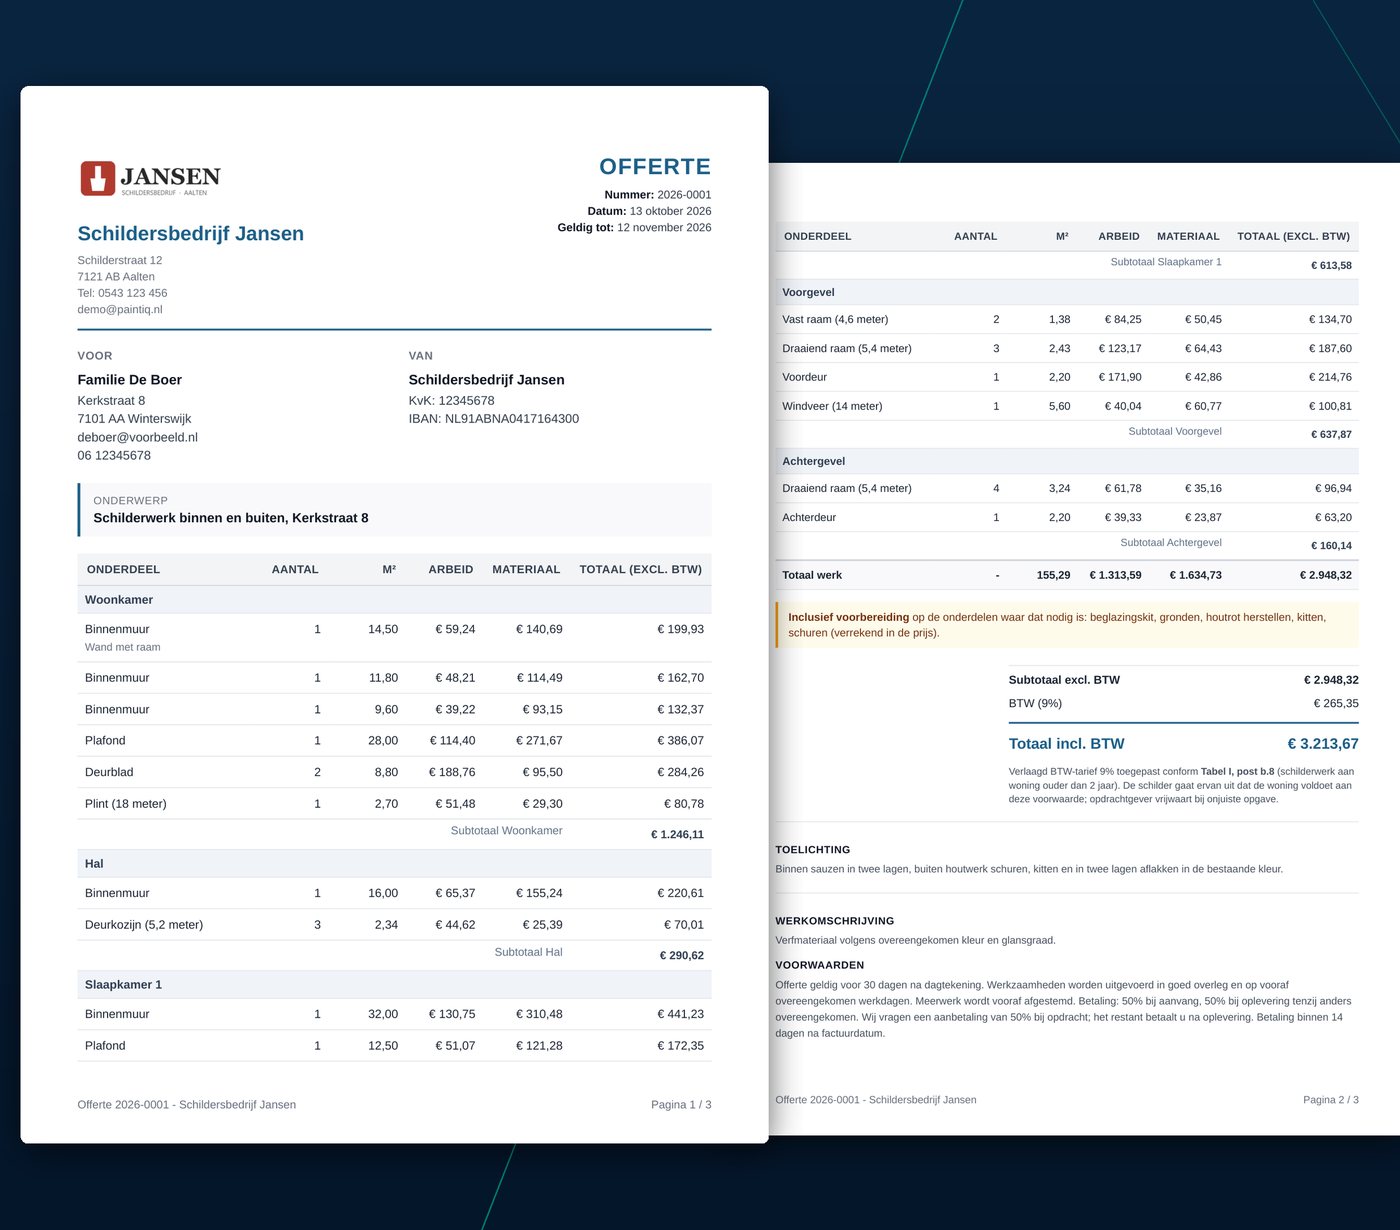The image size is (1400, 1230).
Task: Click the BTW (9%) amount € 265,35
Action: pos(1336,704)
